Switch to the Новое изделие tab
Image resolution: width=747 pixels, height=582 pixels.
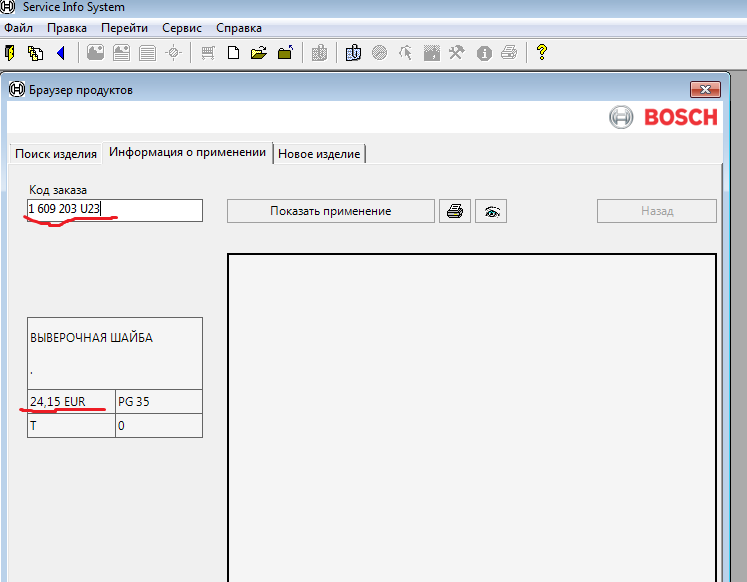(x=319, y=154)
